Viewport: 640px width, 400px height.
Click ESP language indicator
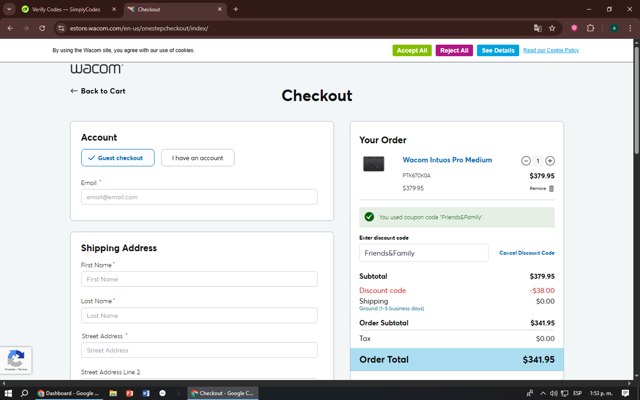577,393
